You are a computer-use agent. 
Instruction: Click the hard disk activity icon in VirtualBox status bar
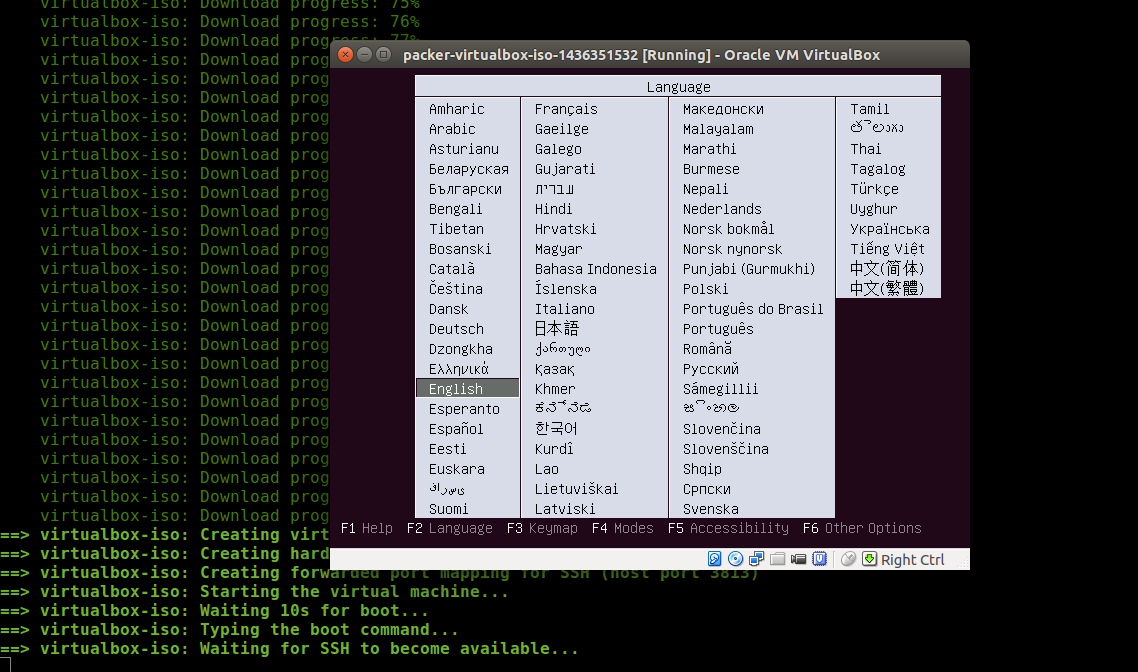click(x=715, y=559)
